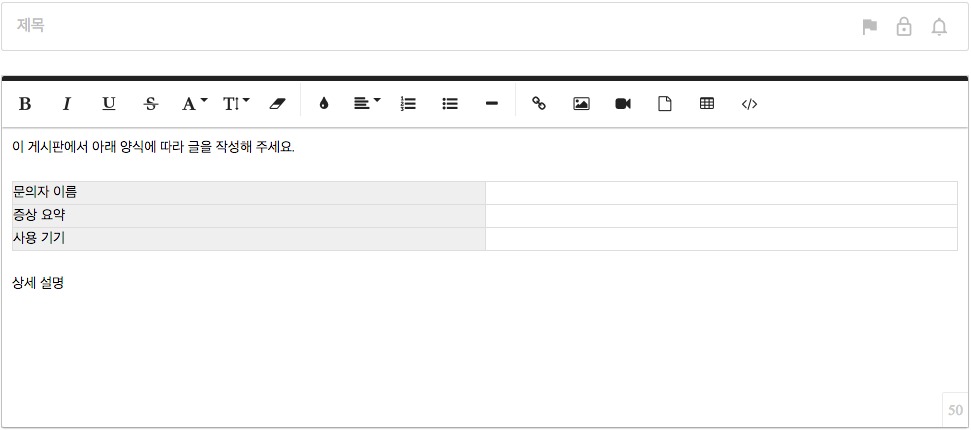The height and width of the screenshot is (430, 971).
Task: Open the text color droplet picker
Action: (x=323, y=104)
